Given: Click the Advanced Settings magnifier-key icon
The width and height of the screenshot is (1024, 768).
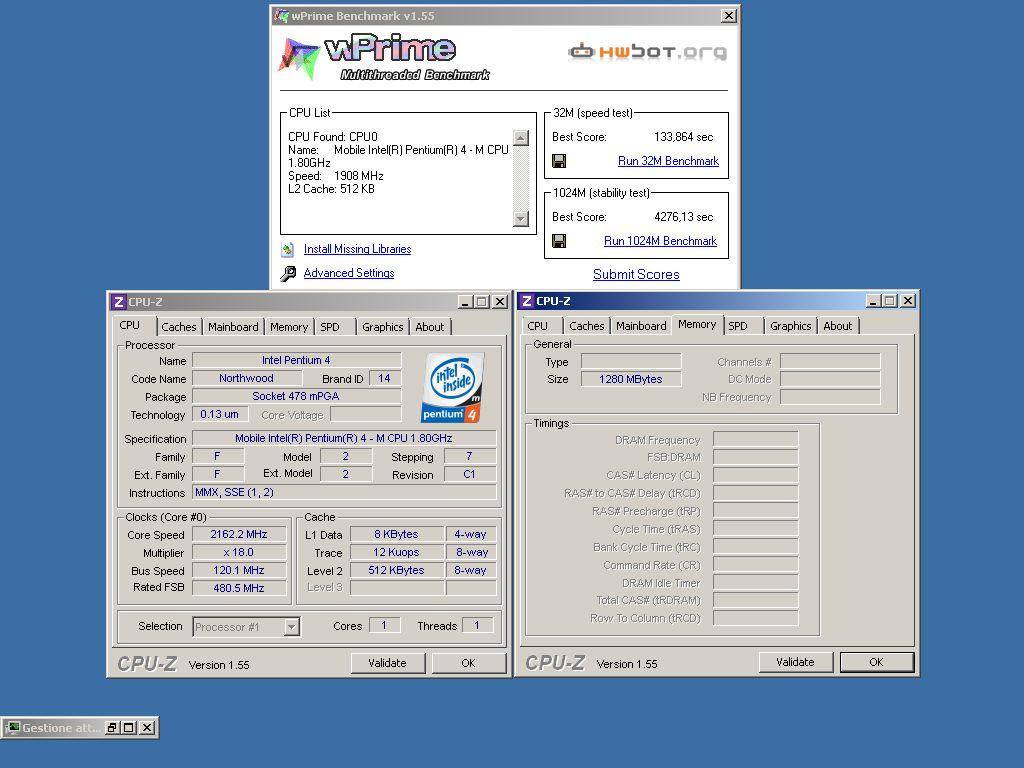Looking at the screenshot, I should click(x=288, y=274).
